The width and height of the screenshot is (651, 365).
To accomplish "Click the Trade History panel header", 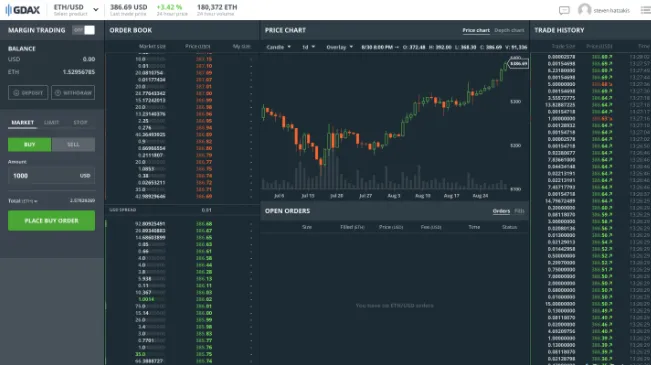I will (590, 30).
